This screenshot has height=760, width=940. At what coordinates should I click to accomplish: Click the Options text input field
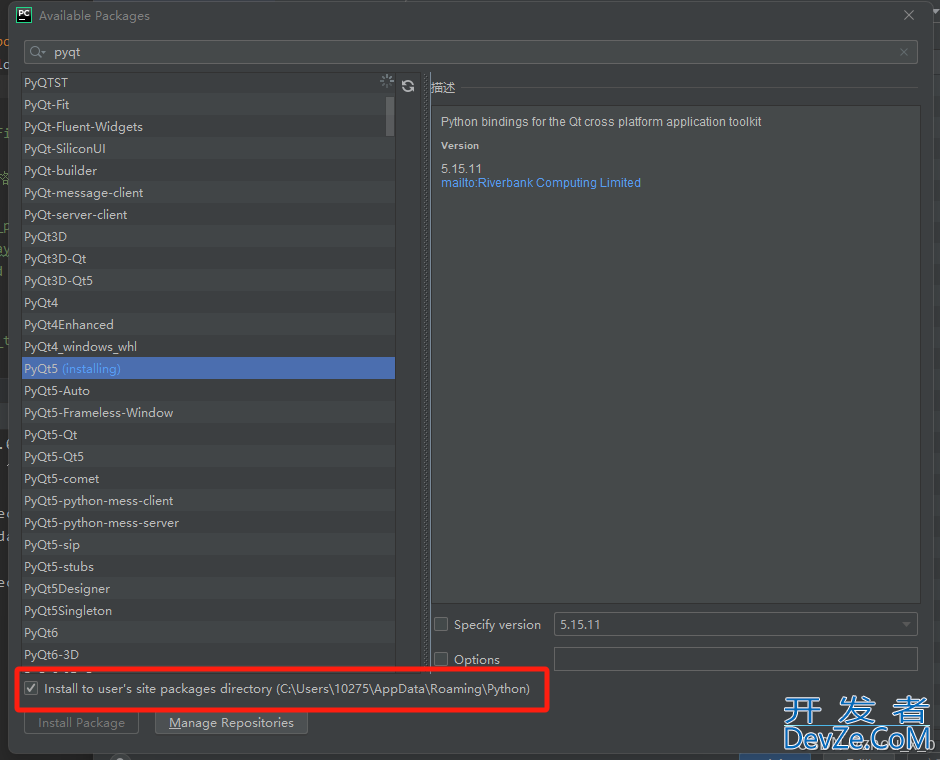736,659
